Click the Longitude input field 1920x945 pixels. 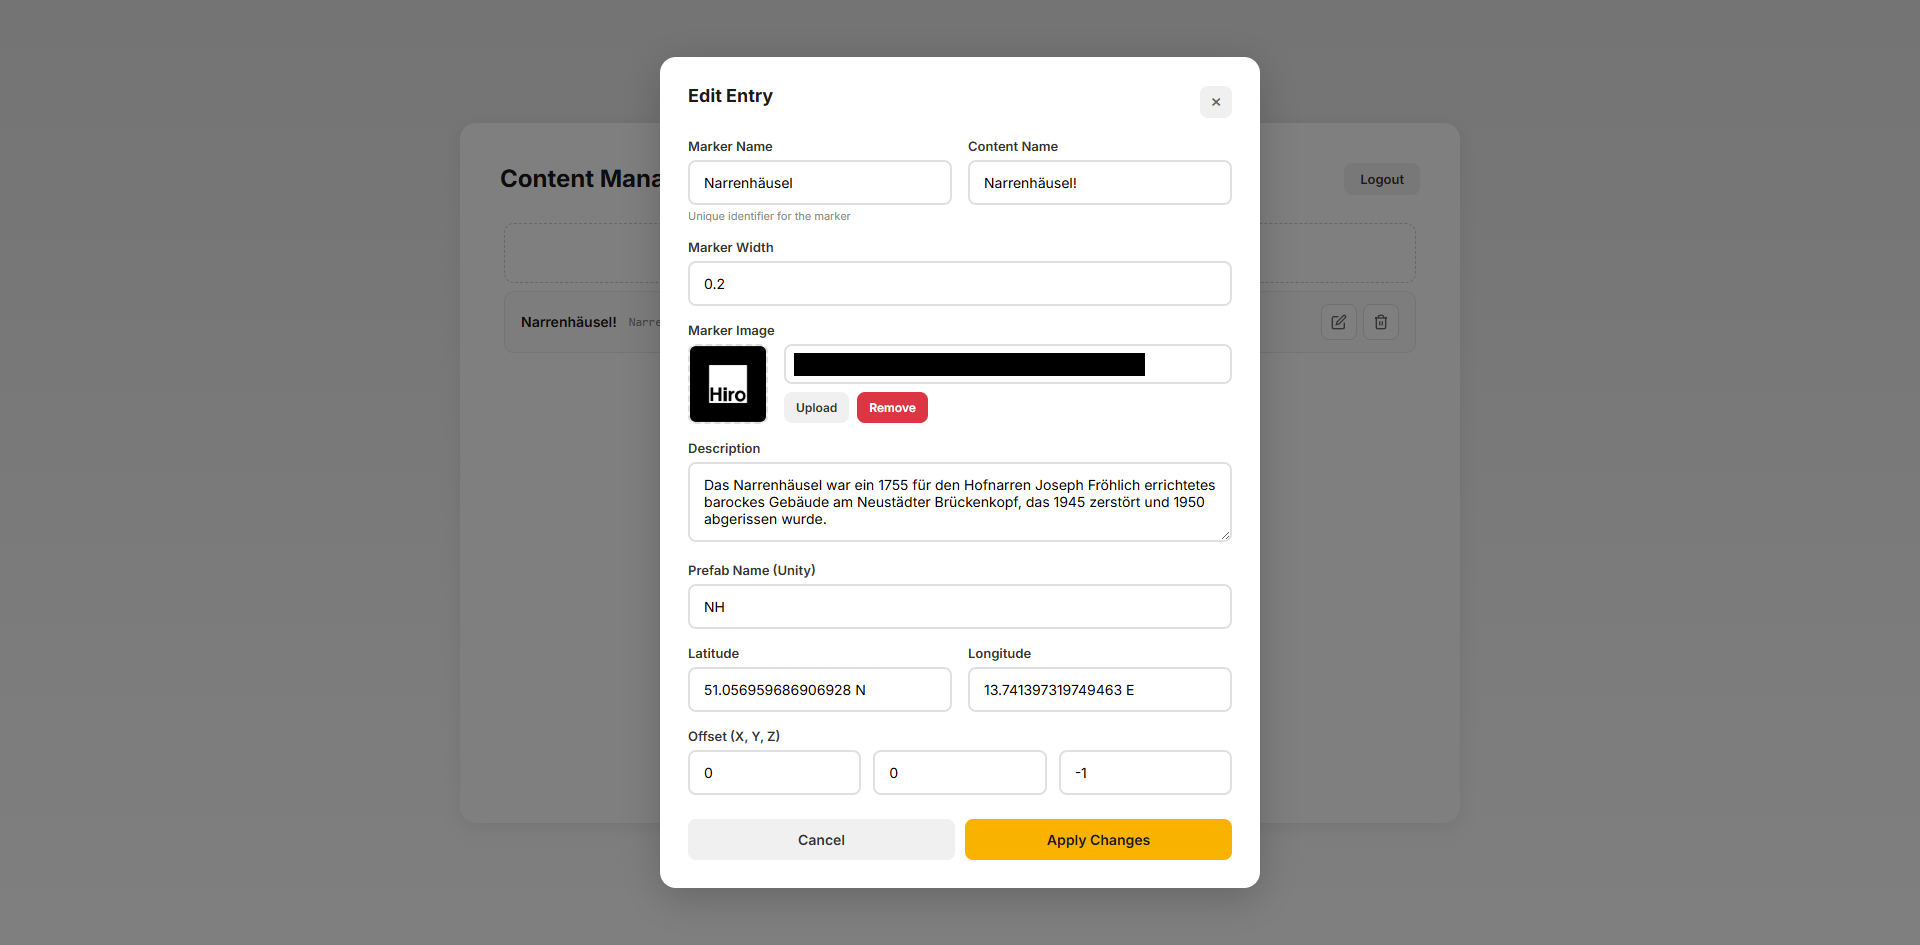[x=1099, y=690]
